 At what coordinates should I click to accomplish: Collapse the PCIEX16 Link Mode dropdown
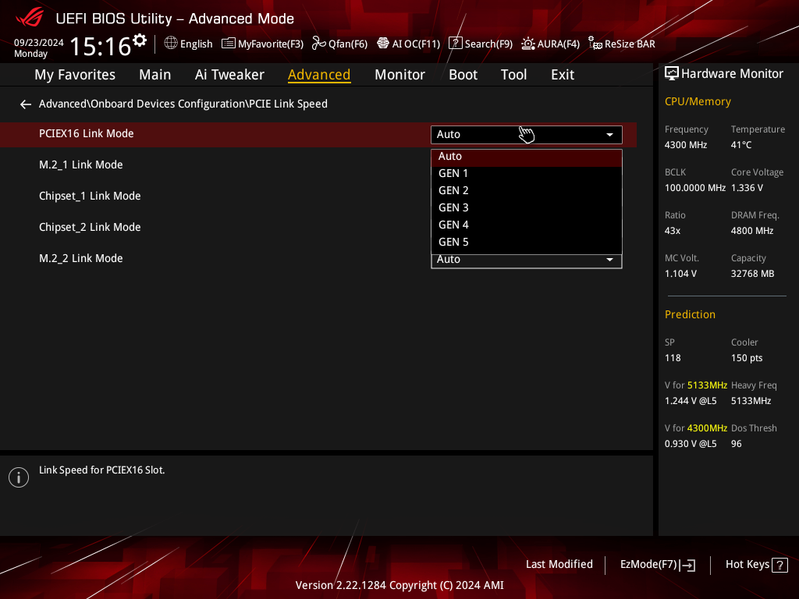pyautogui.click(x=526, y=134)
